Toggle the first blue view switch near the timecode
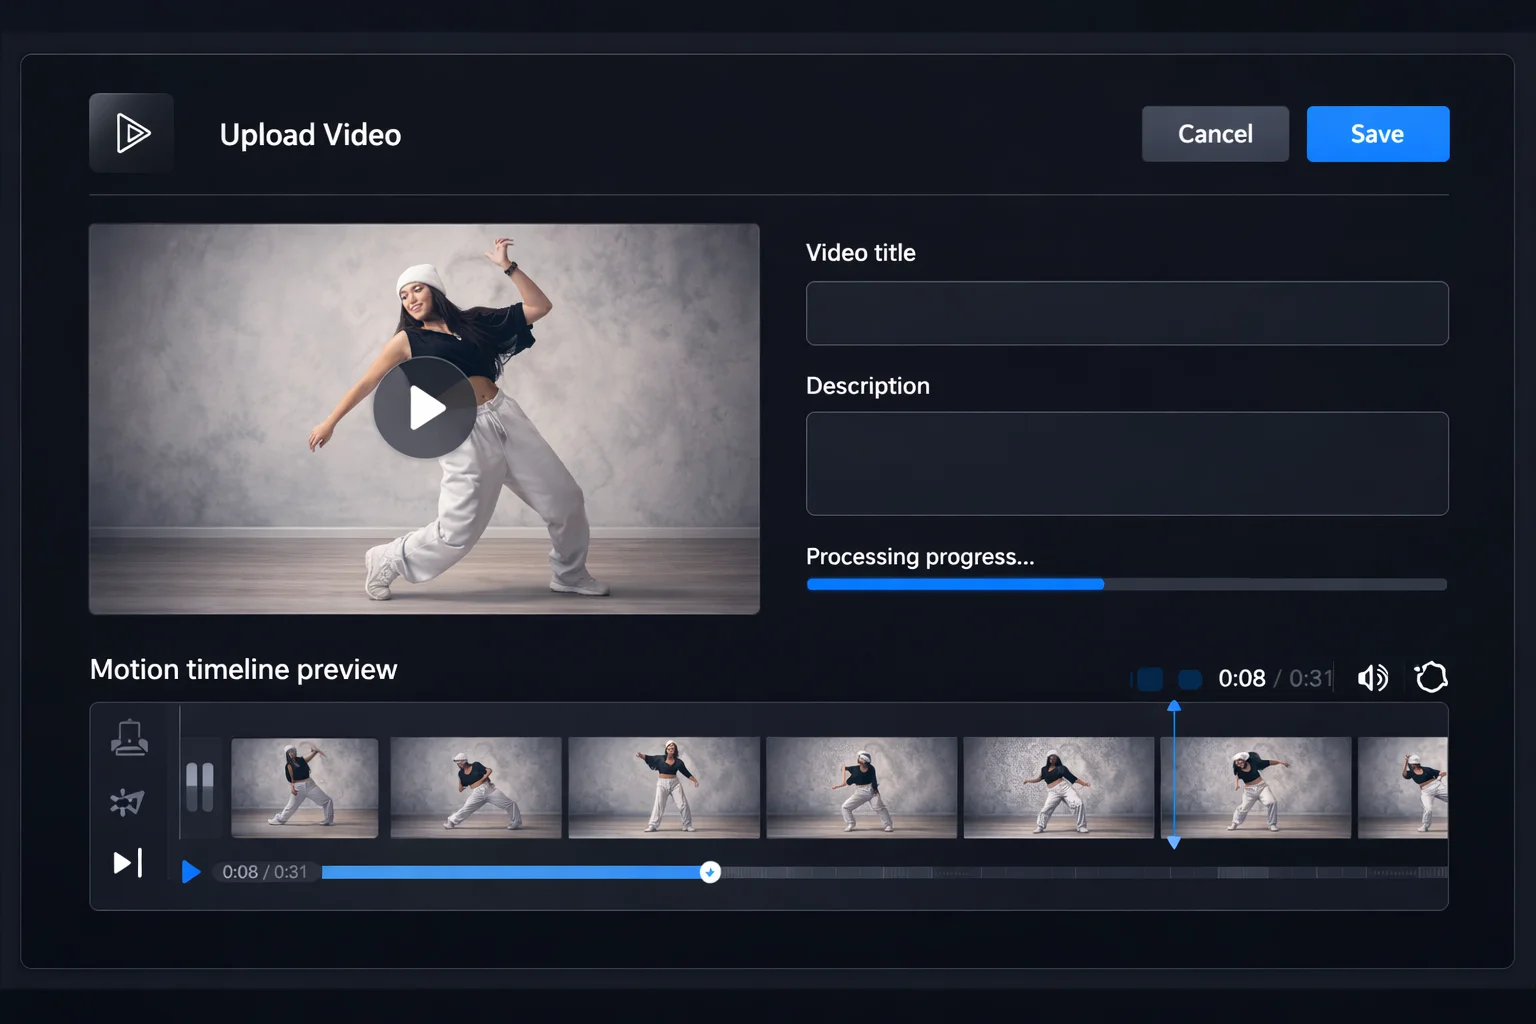The height and width of the screenshot is (1024, 1536). pos(1148,678)
